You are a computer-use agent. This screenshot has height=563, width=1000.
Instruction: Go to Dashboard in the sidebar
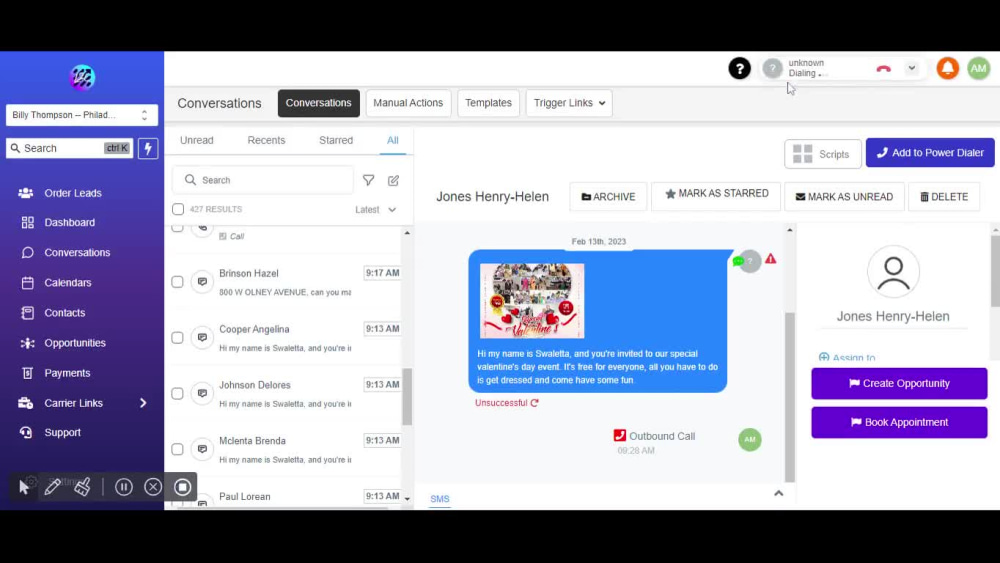pos(70,223)
